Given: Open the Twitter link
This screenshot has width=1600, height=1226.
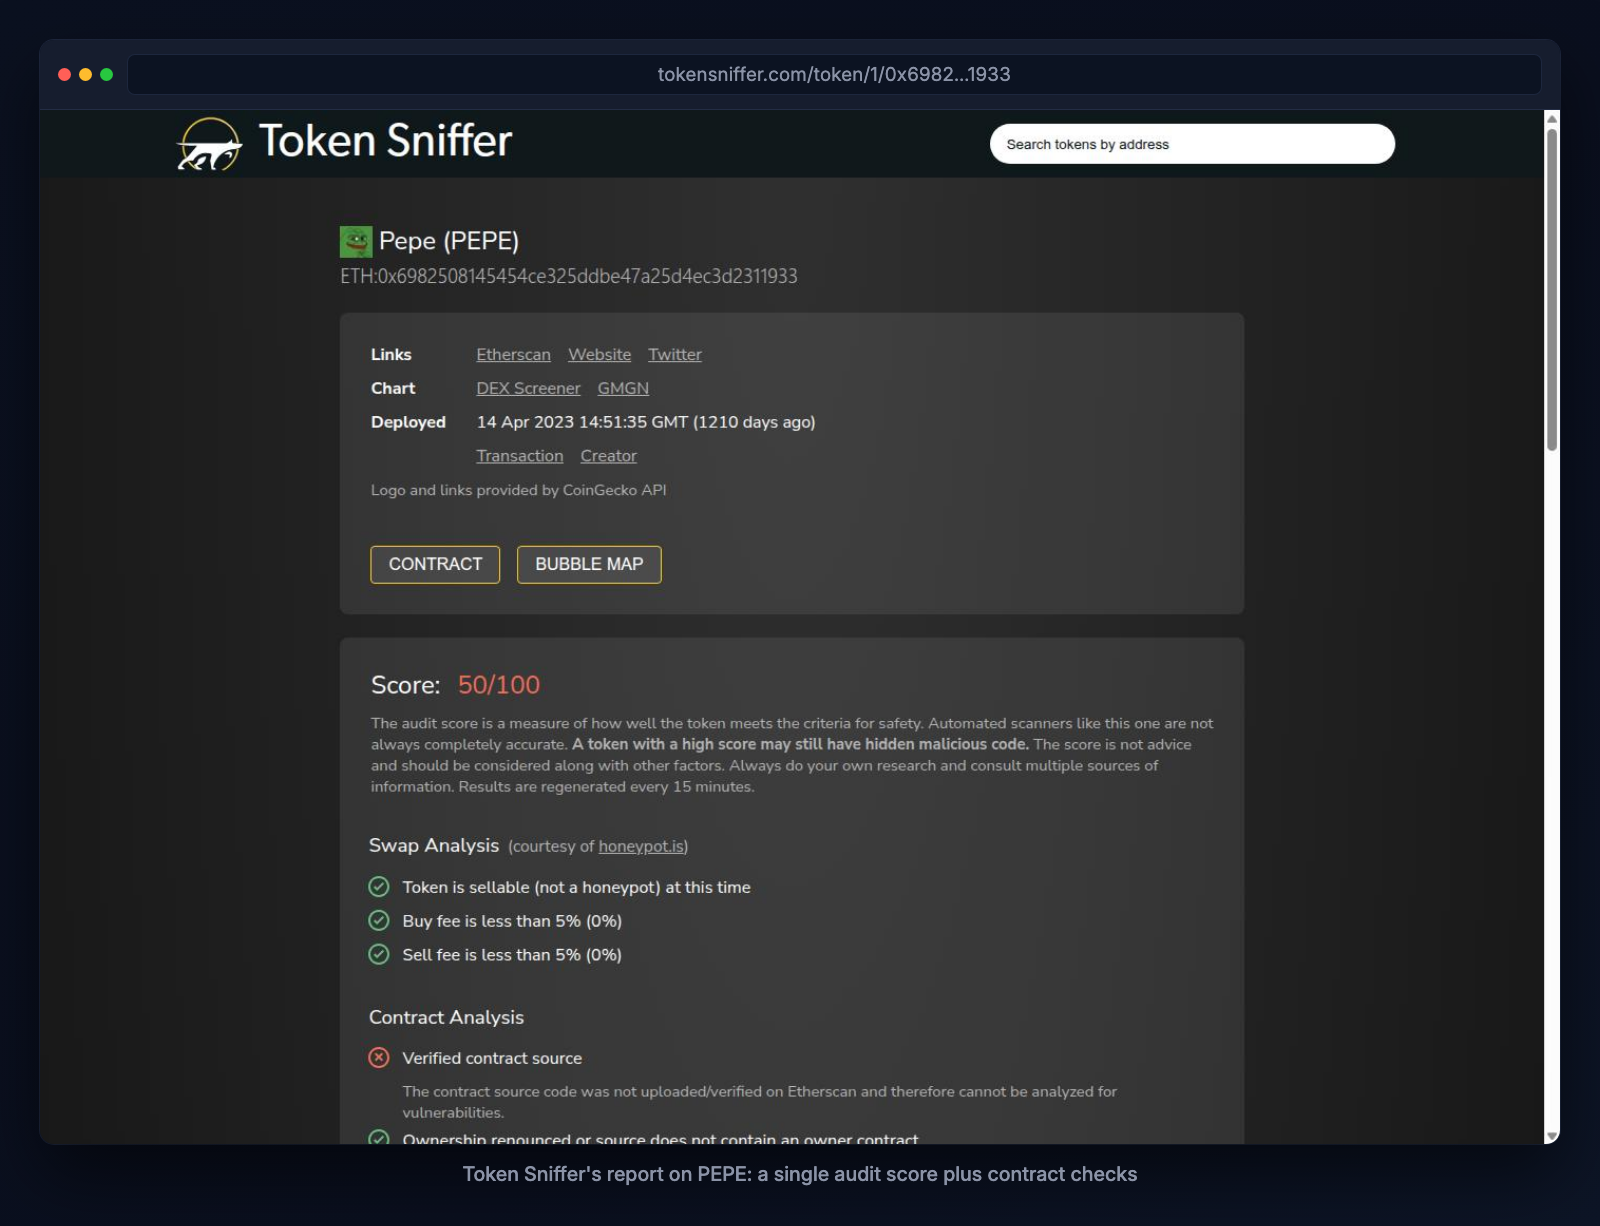Looking at the screenshot, I should pyautogui.click(x=675, y=354).
